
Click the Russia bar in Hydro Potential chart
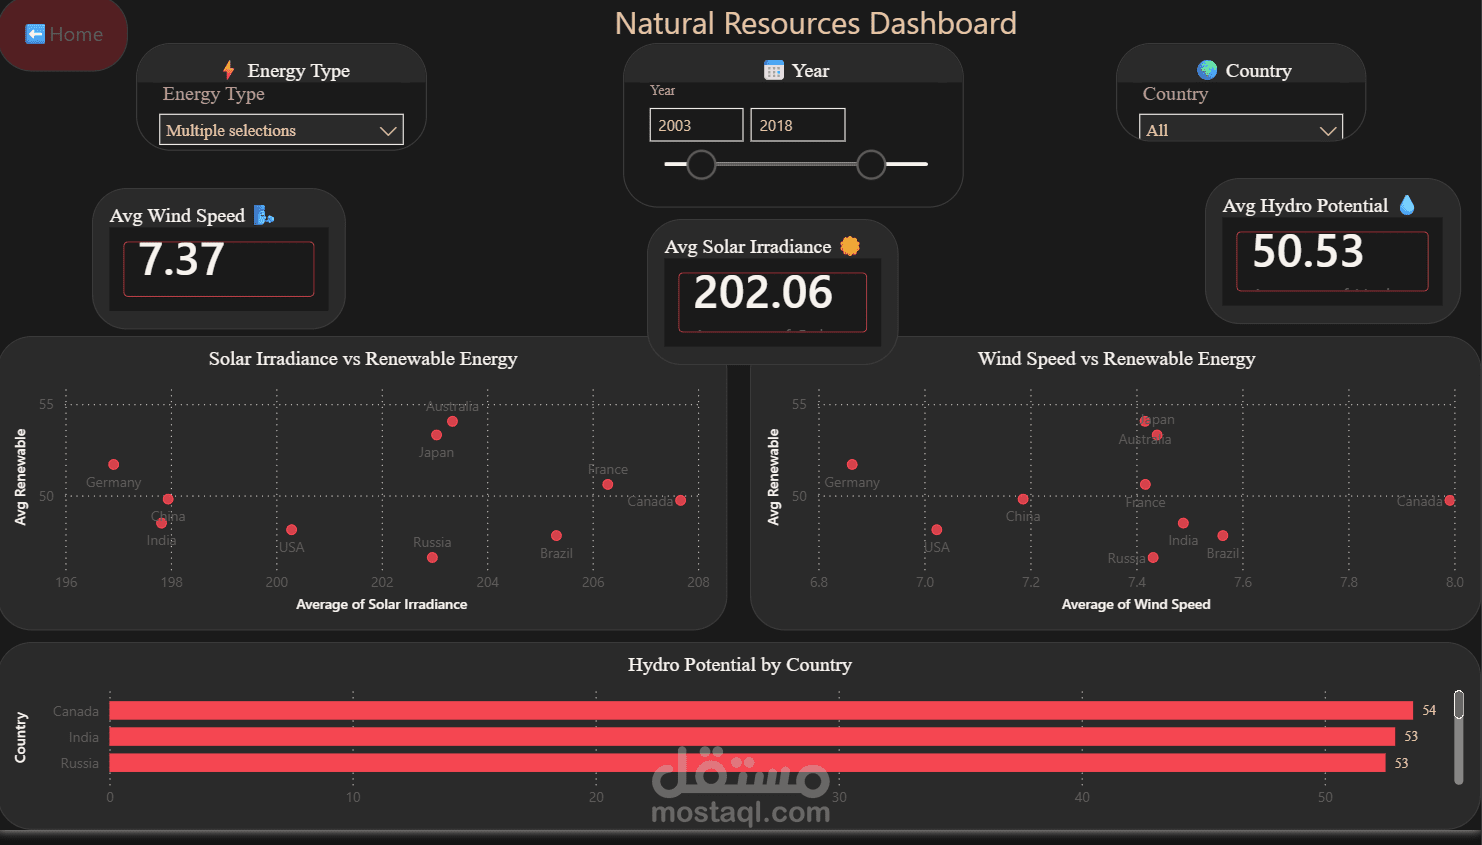pyautogui.click(x=747, y=763)
